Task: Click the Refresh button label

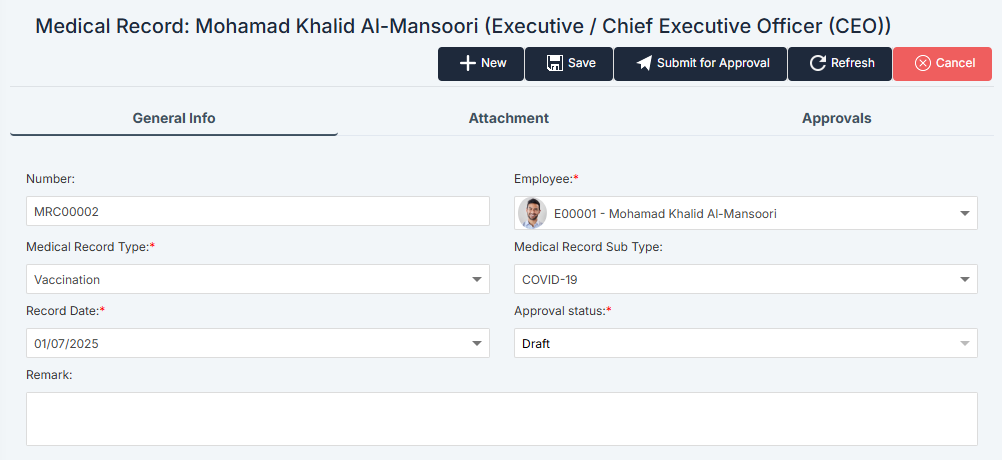Action: click(852, 63)
